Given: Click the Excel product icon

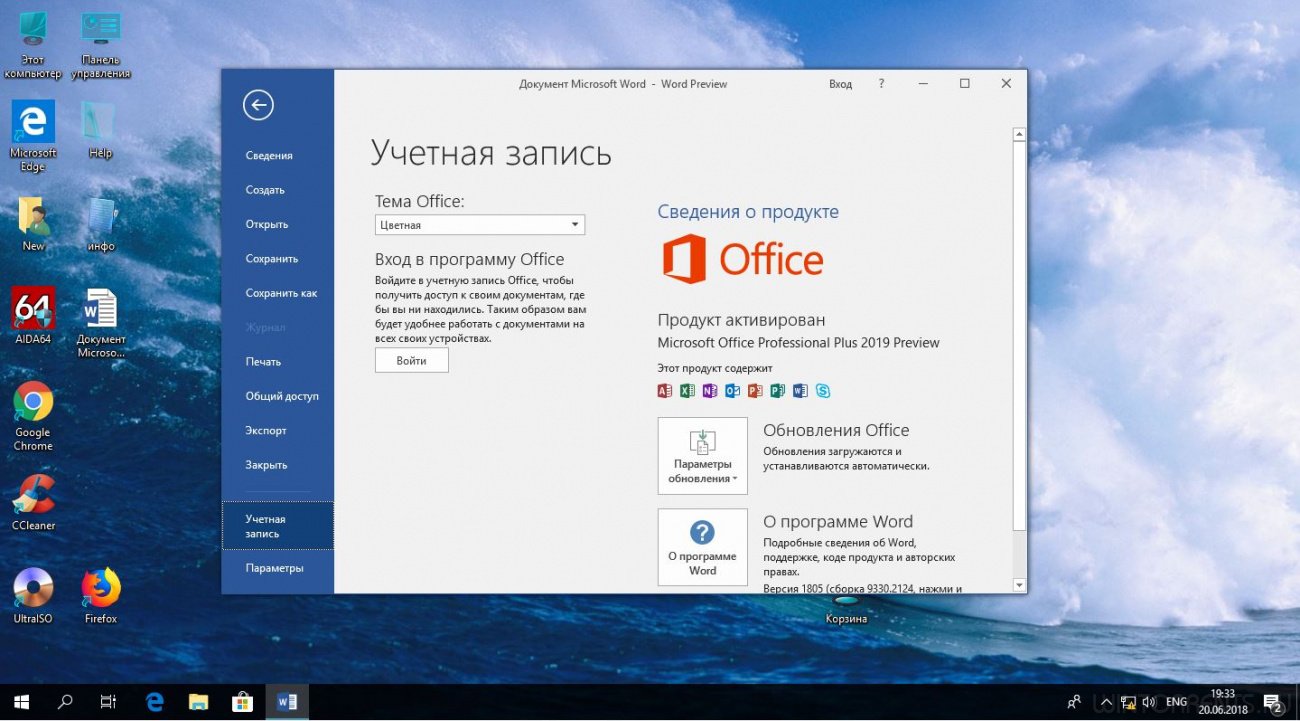Looking at the screenshot, I should (x=687, y=391).
